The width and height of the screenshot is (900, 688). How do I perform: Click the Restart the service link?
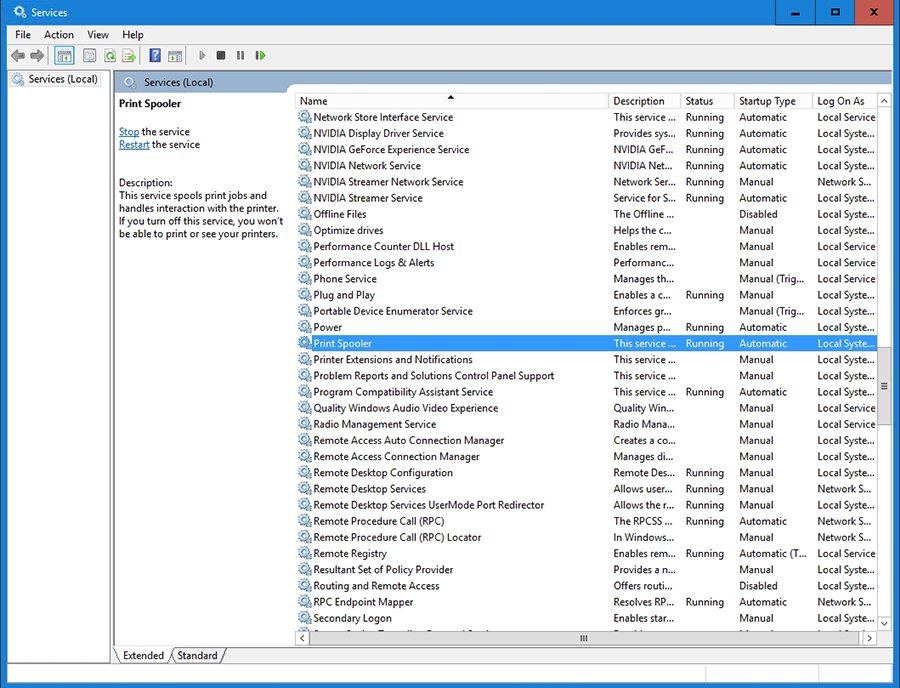134,145
